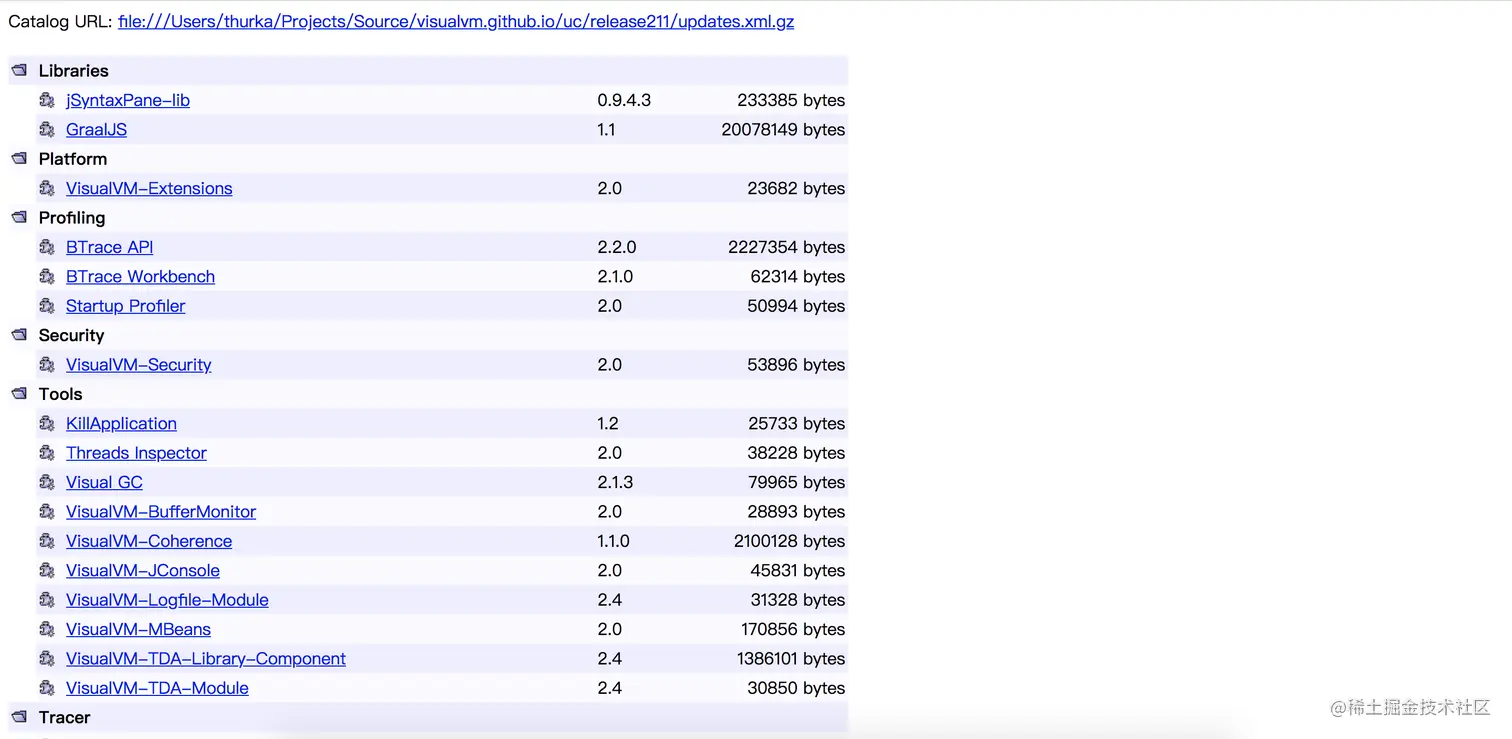Open the KillApplication plugin link
The image size is (1512, 739).
pos(121,423)
